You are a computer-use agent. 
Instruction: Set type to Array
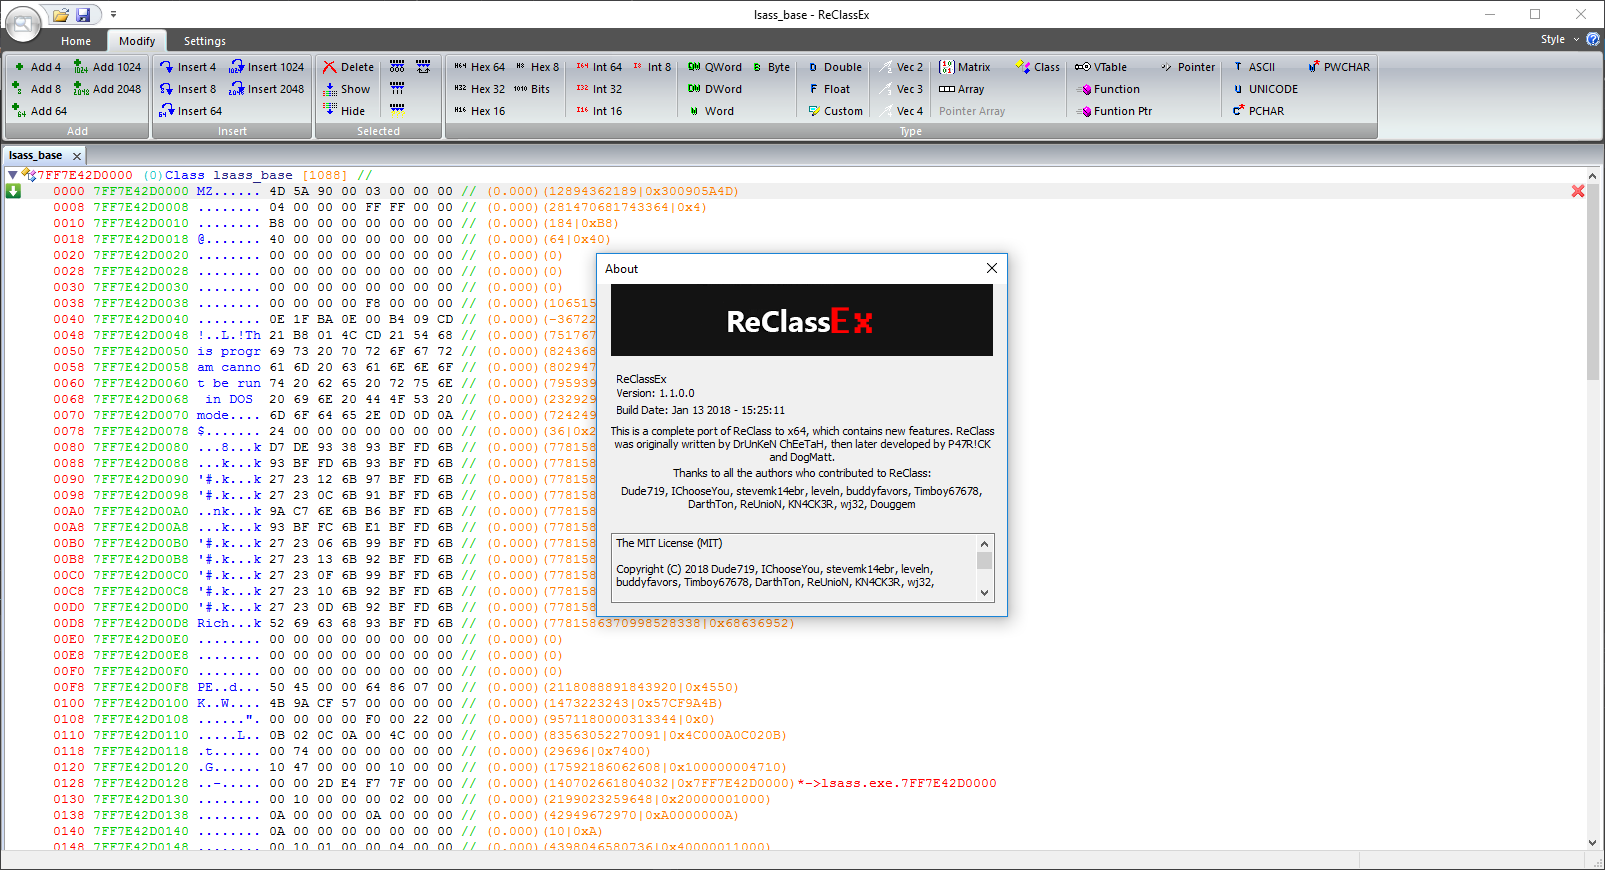962,89
